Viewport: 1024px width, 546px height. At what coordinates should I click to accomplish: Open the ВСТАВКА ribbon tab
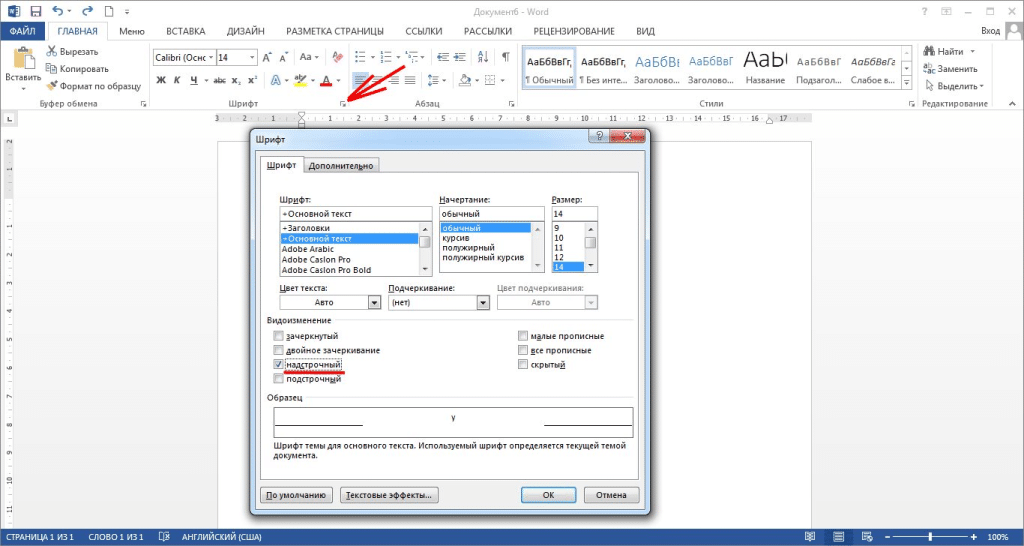192,32
